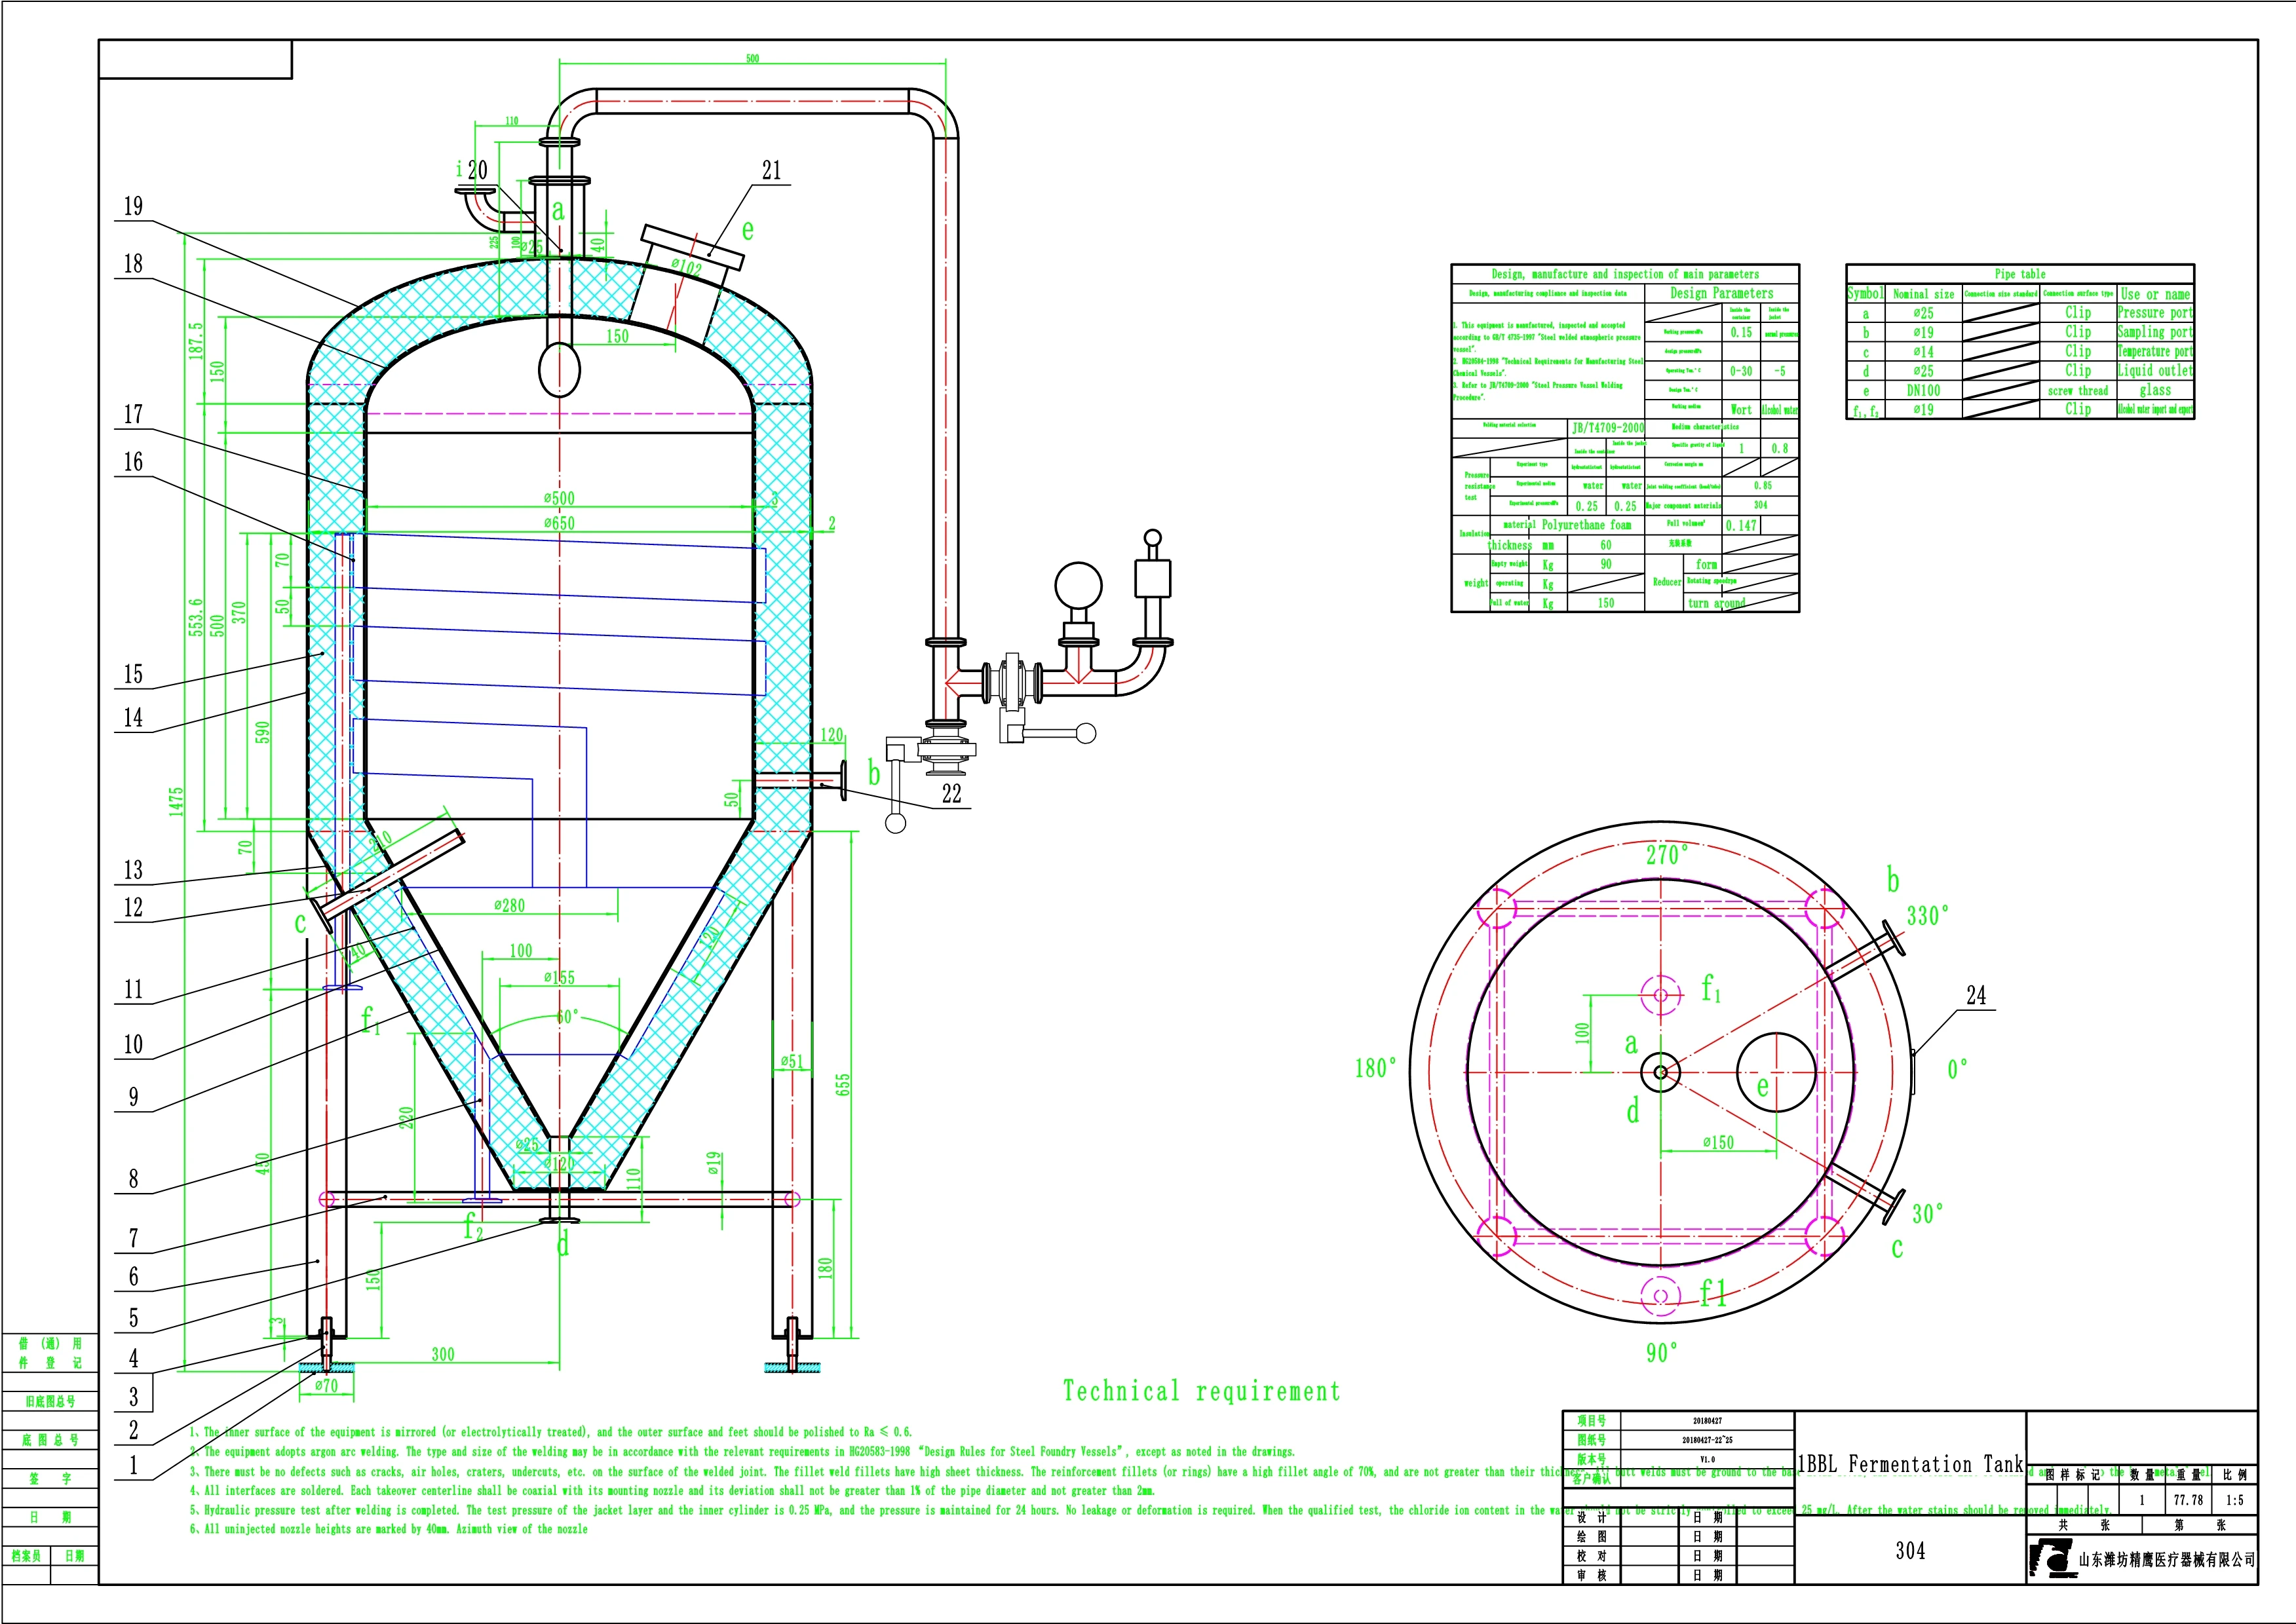Click 'Sampling port' in pipe table
Image resolution: width=2296 pixels, height=1624 pixels.
[x=2155, y=332]
